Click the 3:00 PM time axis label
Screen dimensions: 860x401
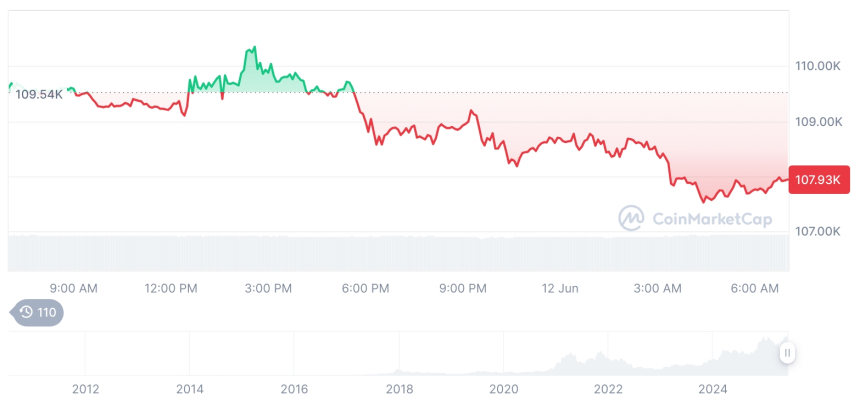pyautogui.click(x=267, y=288)
